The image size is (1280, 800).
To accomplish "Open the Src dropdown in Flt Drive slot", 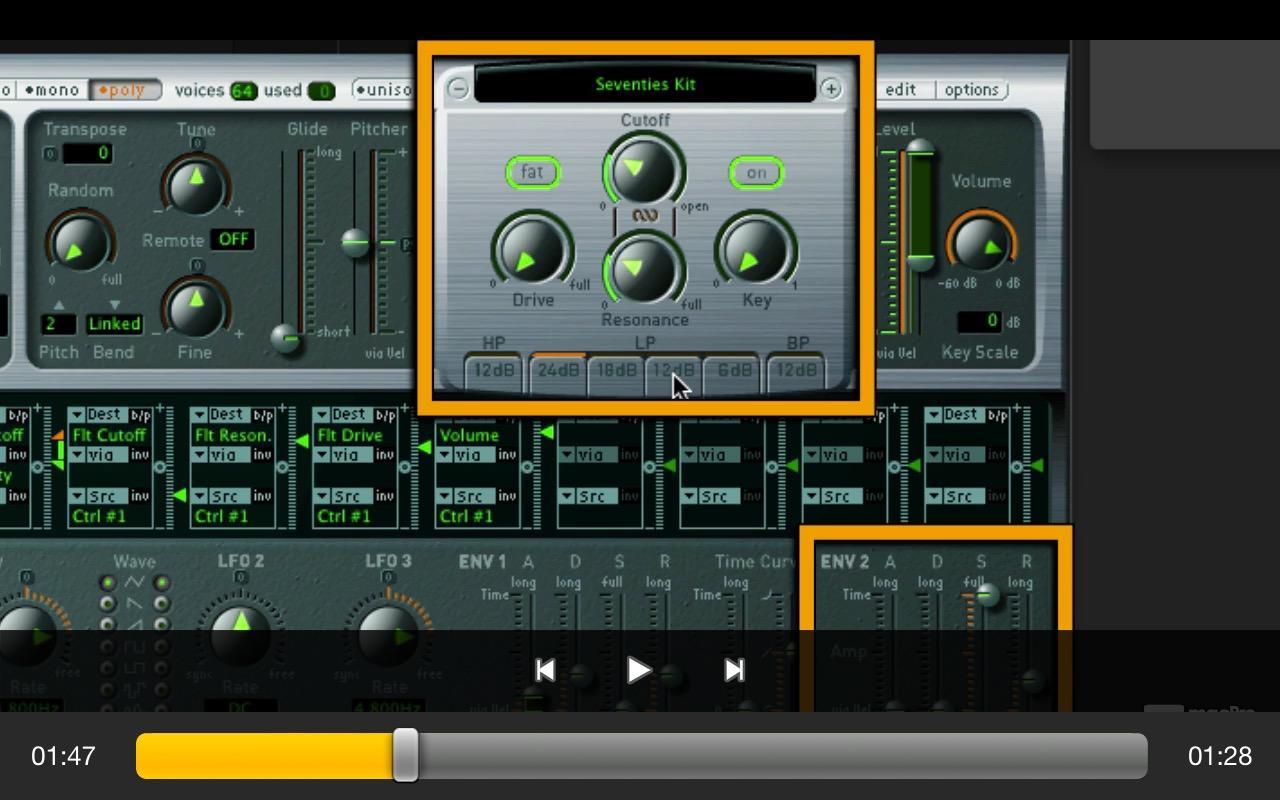I will (343, 496).
